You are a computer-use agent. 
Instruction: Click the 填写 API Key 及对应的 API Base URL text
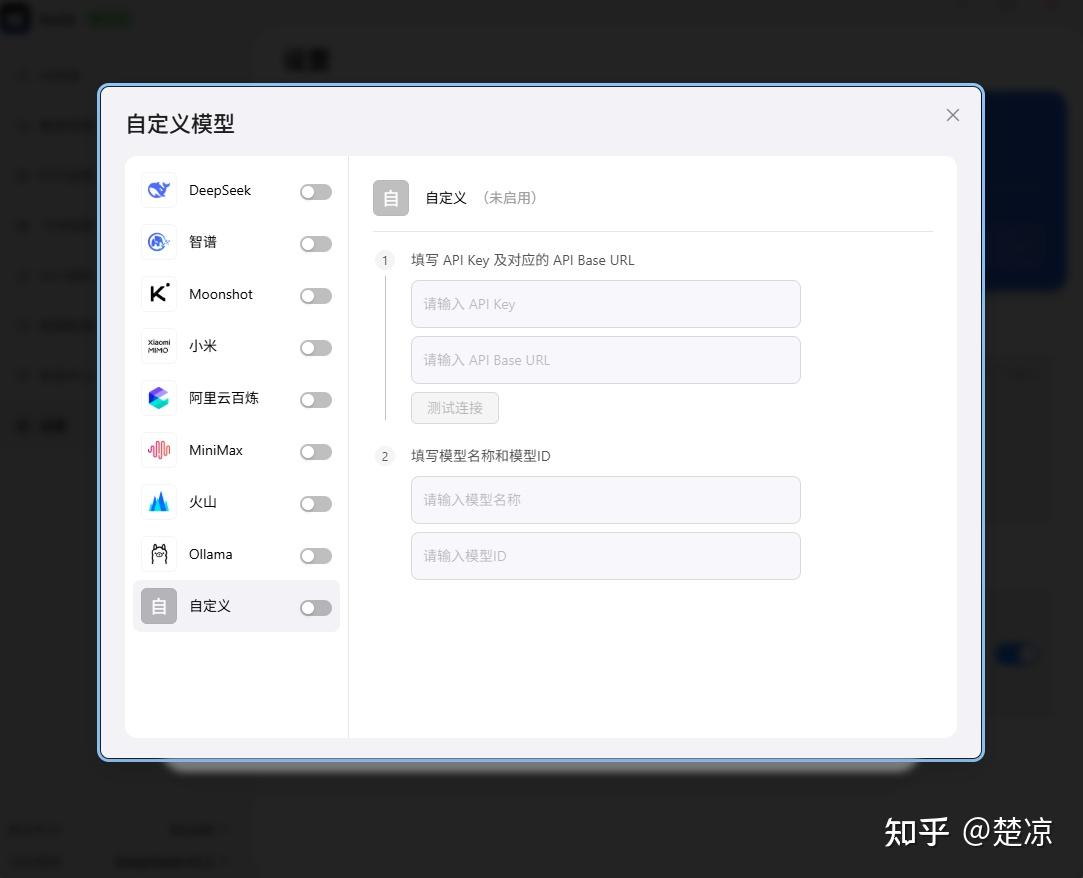[x=522, y=260]
